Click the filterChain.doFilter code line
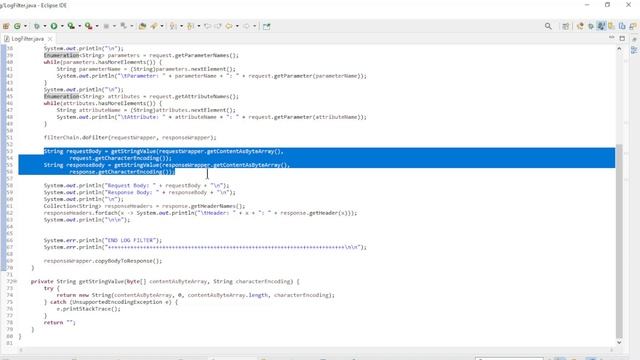This screenshot has height=360, width=640. coord(130,138)
